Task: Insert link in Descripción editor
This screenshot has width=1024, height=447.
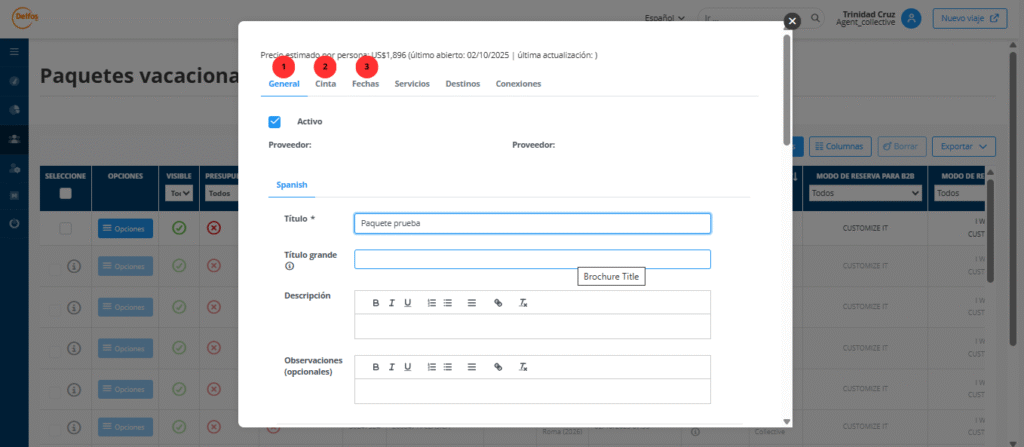Action: (498, 302)
